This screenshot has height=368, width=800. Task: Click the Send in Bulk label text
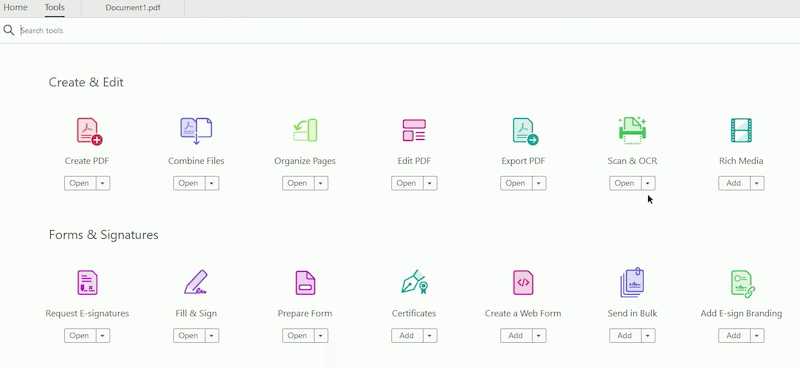pos(632,313)
